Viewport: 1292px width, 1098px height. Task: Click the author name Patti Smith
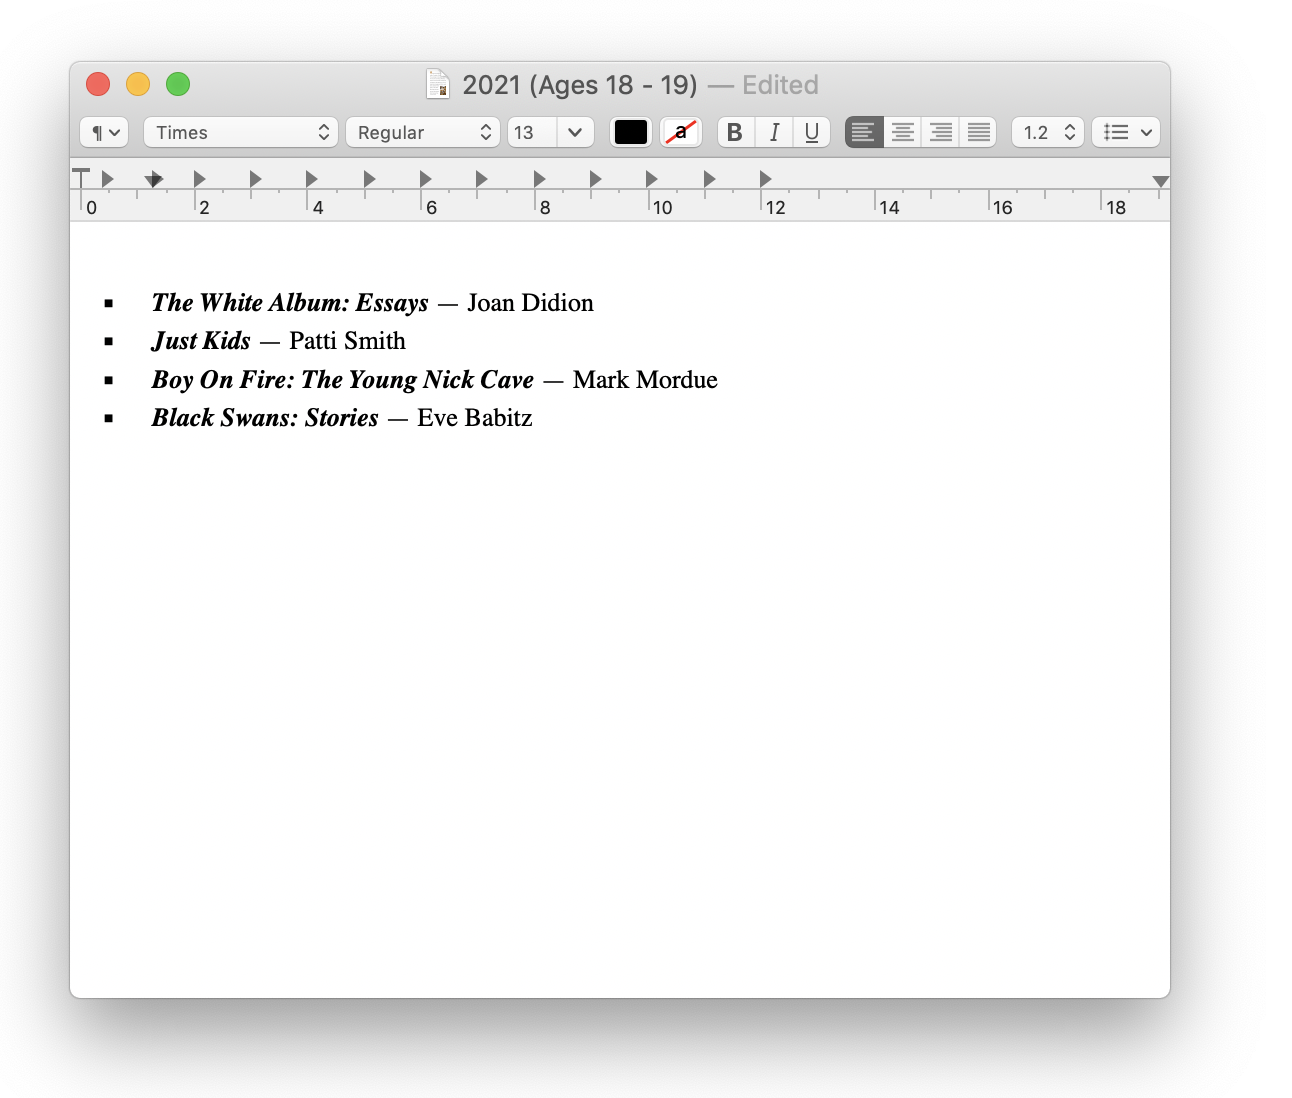point(347,341)
